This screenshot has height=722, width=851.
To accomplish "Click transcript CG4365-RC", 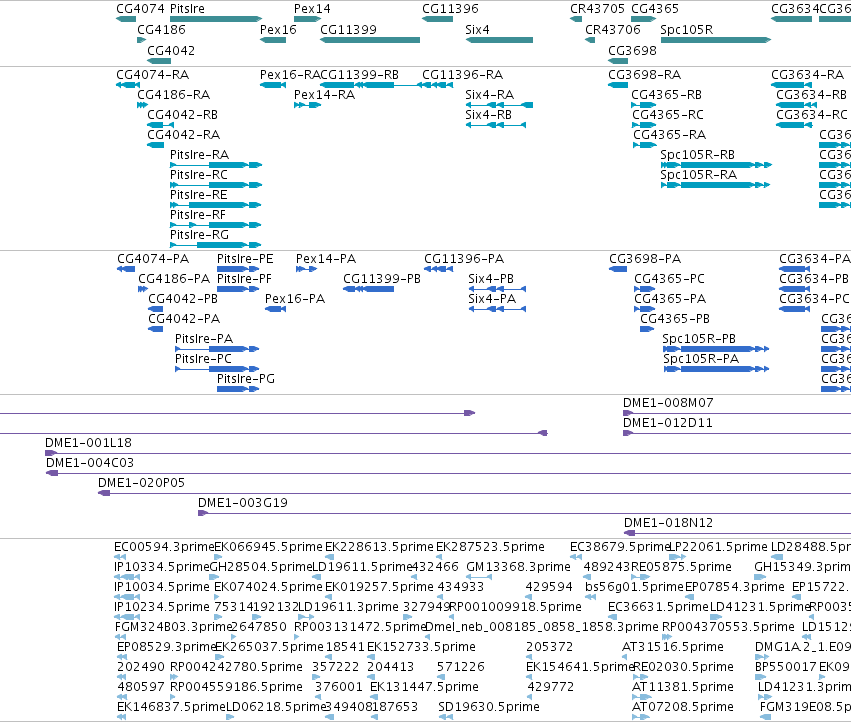I will [668, 115].
